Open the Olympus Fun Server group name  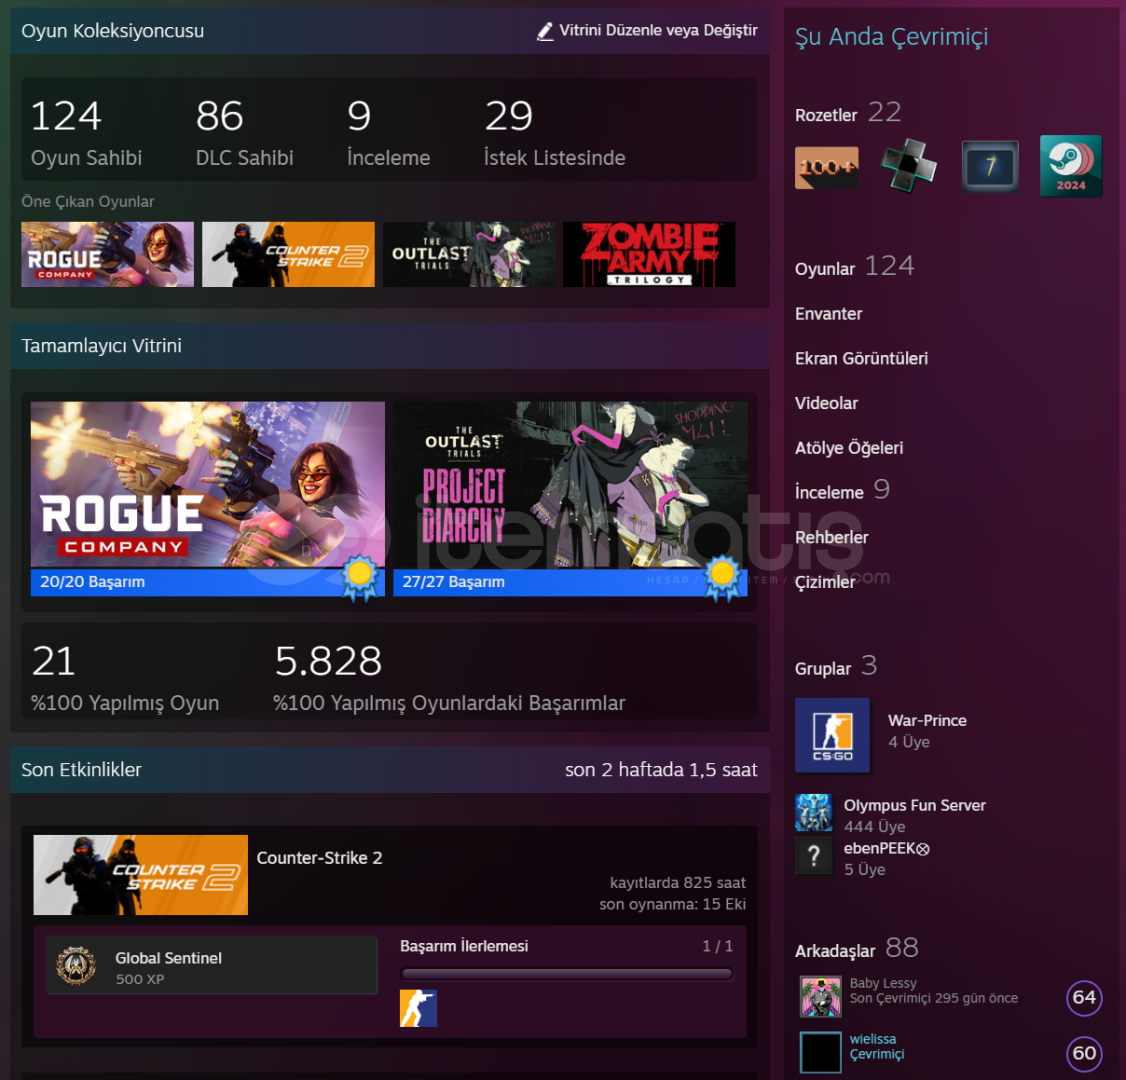tap(914, 805)
